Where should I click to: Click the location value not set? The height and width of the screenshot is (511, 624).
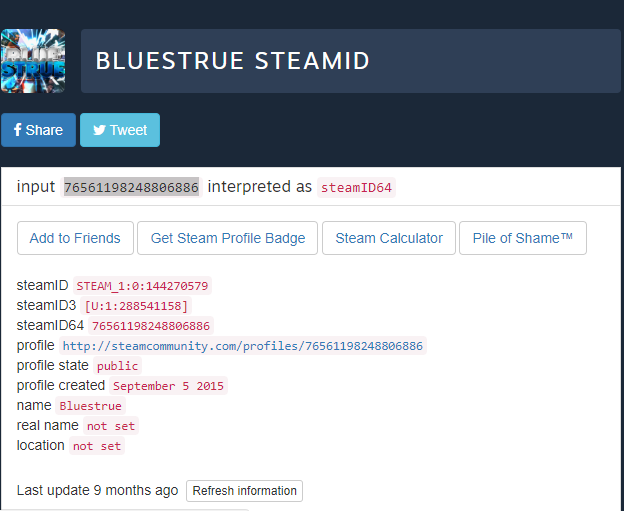tap(97, 446)
